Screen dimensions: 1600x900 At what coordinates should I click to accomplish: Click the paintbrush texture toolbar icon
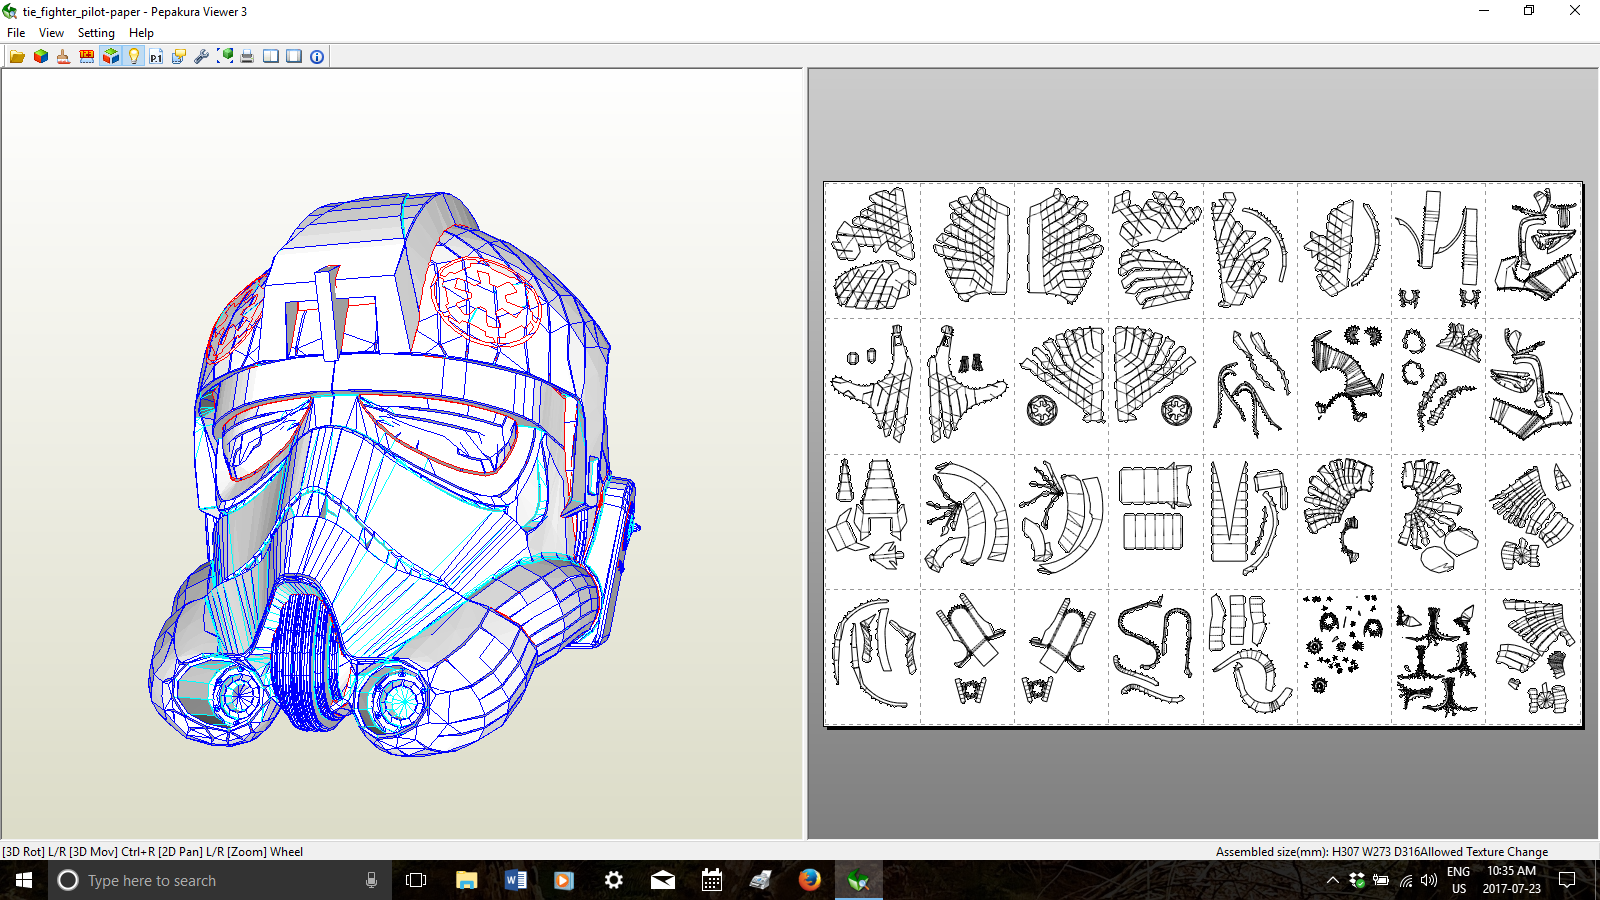(63, 57)
